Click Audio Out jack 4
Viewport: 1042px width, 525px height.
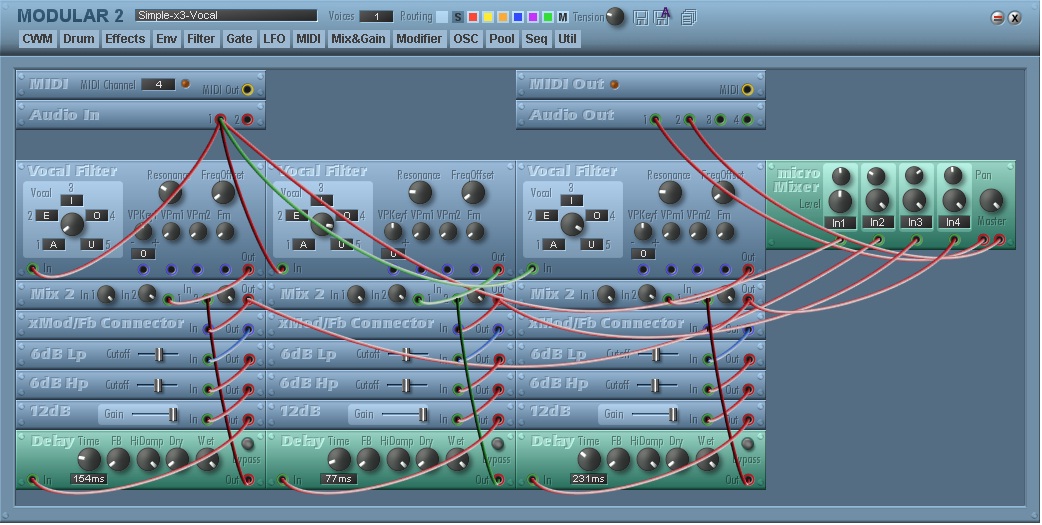point(748,120)
